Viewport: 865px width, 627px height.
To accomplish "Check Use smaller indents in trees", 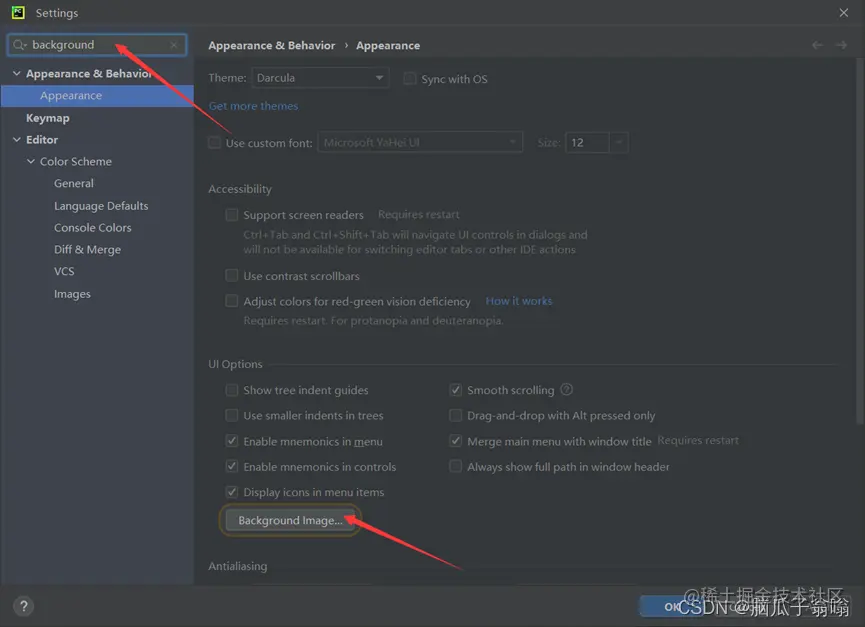I will 232,415.
